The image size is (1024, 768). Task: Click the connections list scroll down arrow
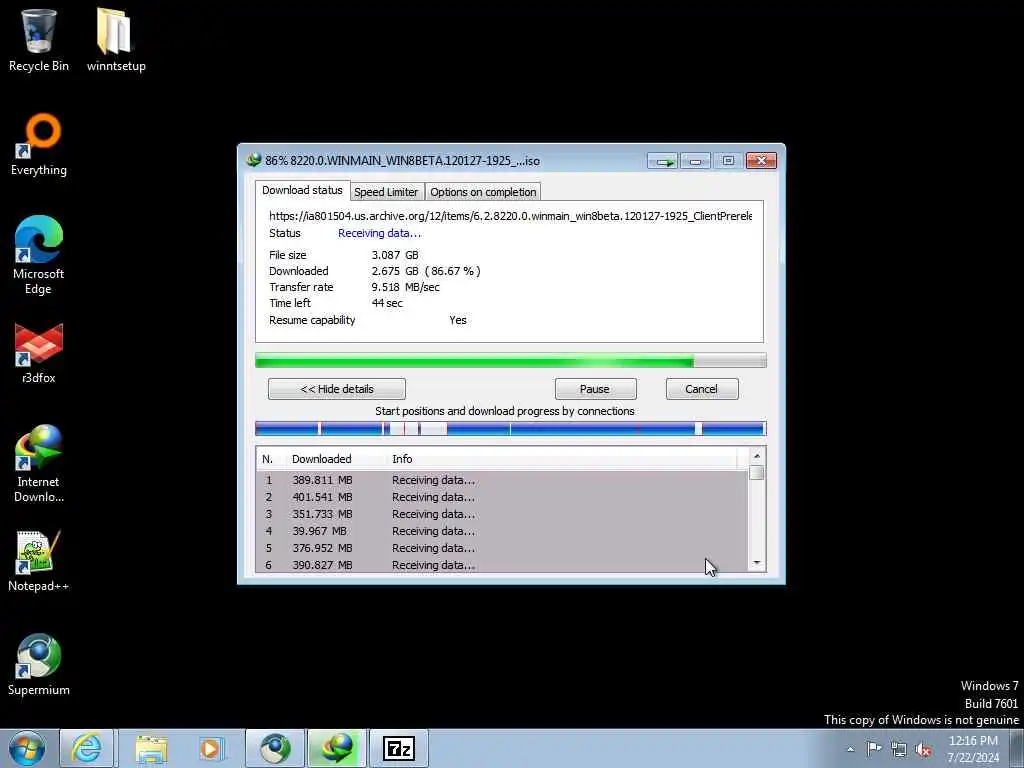(x=757, y=563)
